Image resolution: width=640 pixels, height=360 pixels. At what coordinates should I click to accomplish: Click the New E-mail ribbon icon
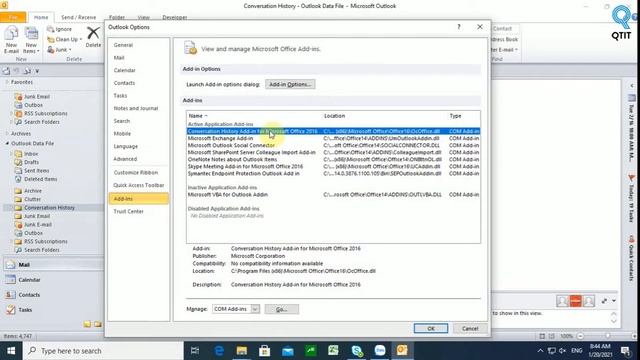point(11,40)
